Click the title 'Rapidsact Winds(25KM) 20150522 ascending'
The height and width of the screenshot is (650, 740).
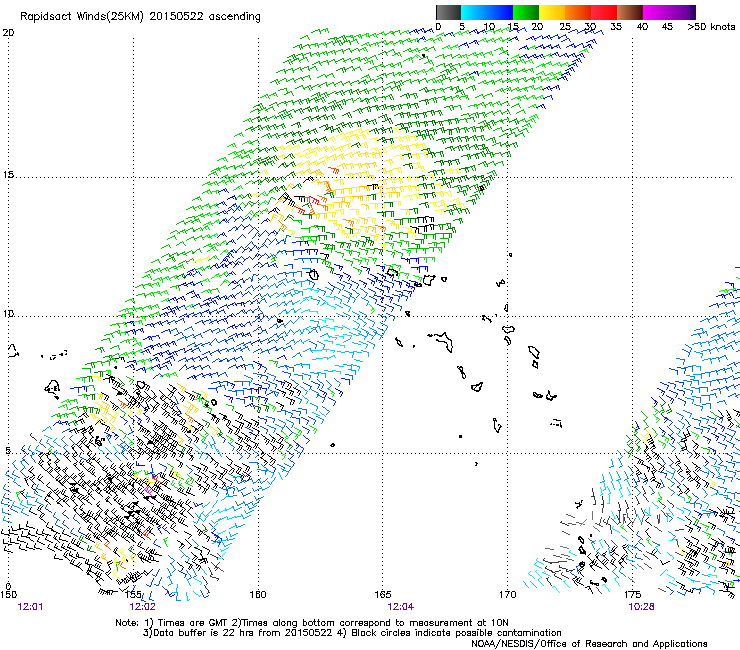[140, 17]
